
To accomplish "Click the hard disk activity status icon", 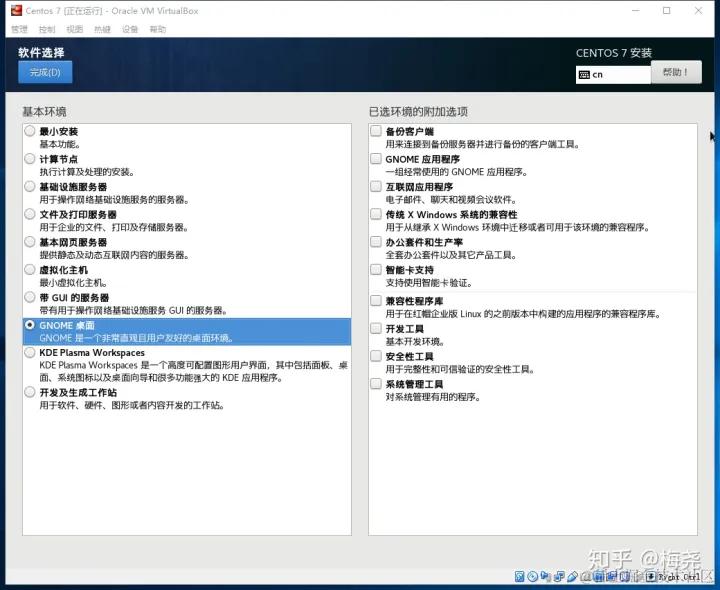I will click(x=519, y=577).
